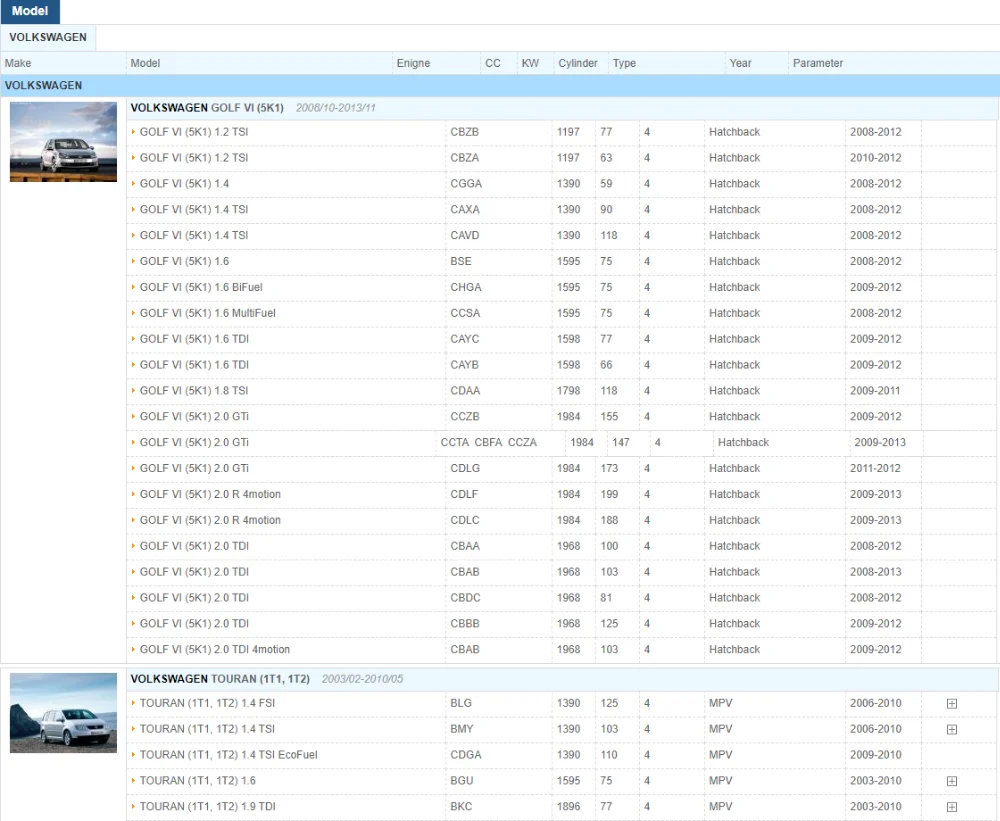This screenshot has width=1000, height=821.
Task: Expand parameters for TOURAN 1.9 TDI BKC row
Action: [x=952, y=807]
